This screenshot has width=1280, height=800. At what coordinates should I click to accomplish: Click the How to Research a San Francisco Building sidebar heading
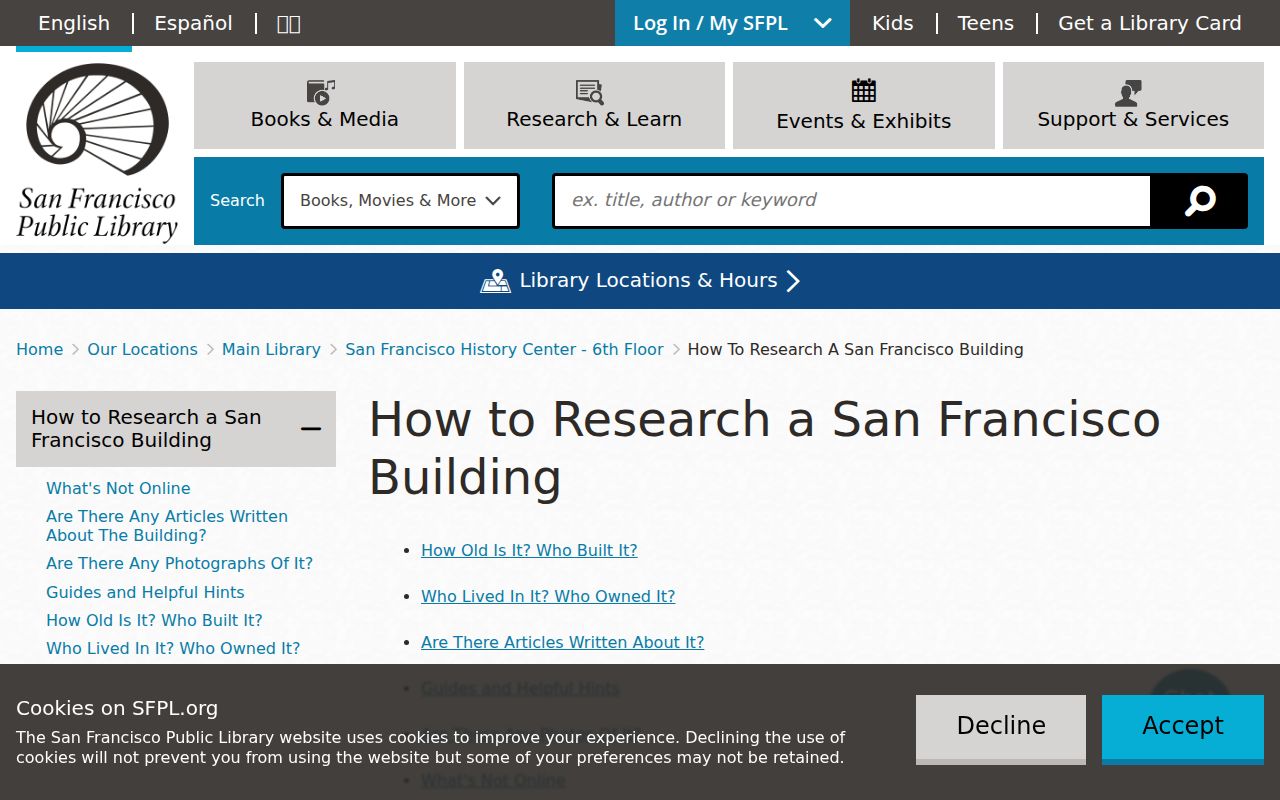click(x=146, y=429)
